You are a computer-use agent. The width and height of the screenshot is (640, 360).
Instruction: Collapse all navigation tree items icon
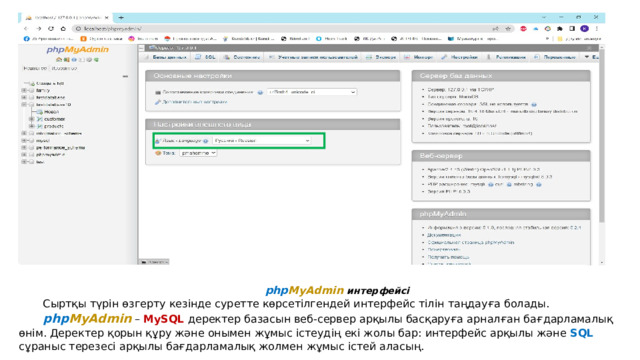point(125,76)
